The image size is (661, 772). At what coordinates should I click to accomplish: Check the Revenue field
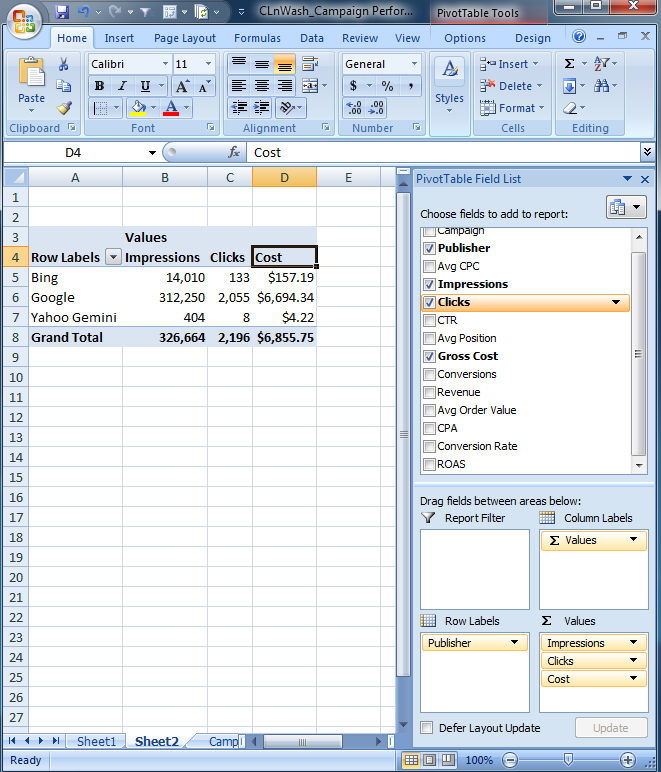point(429,392)
